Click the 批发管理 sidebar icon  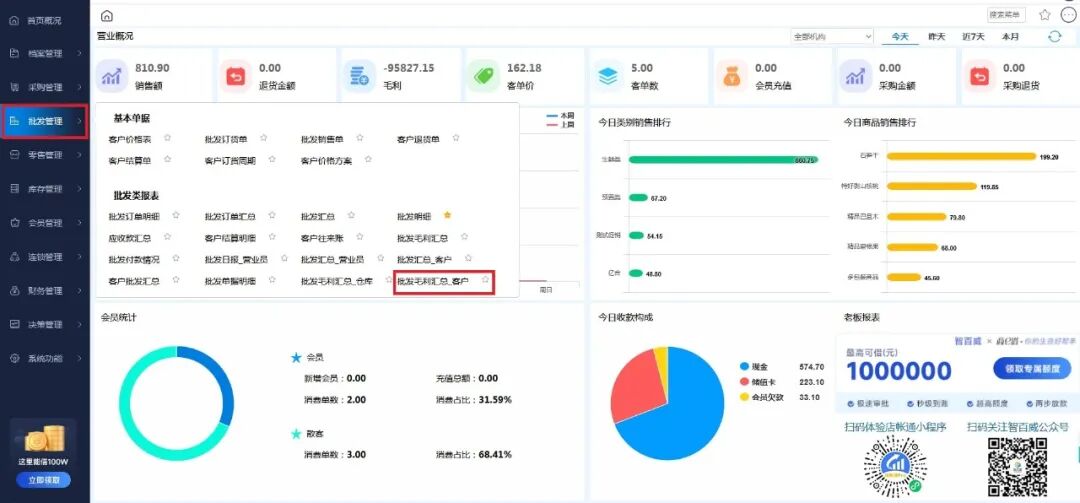14,121
